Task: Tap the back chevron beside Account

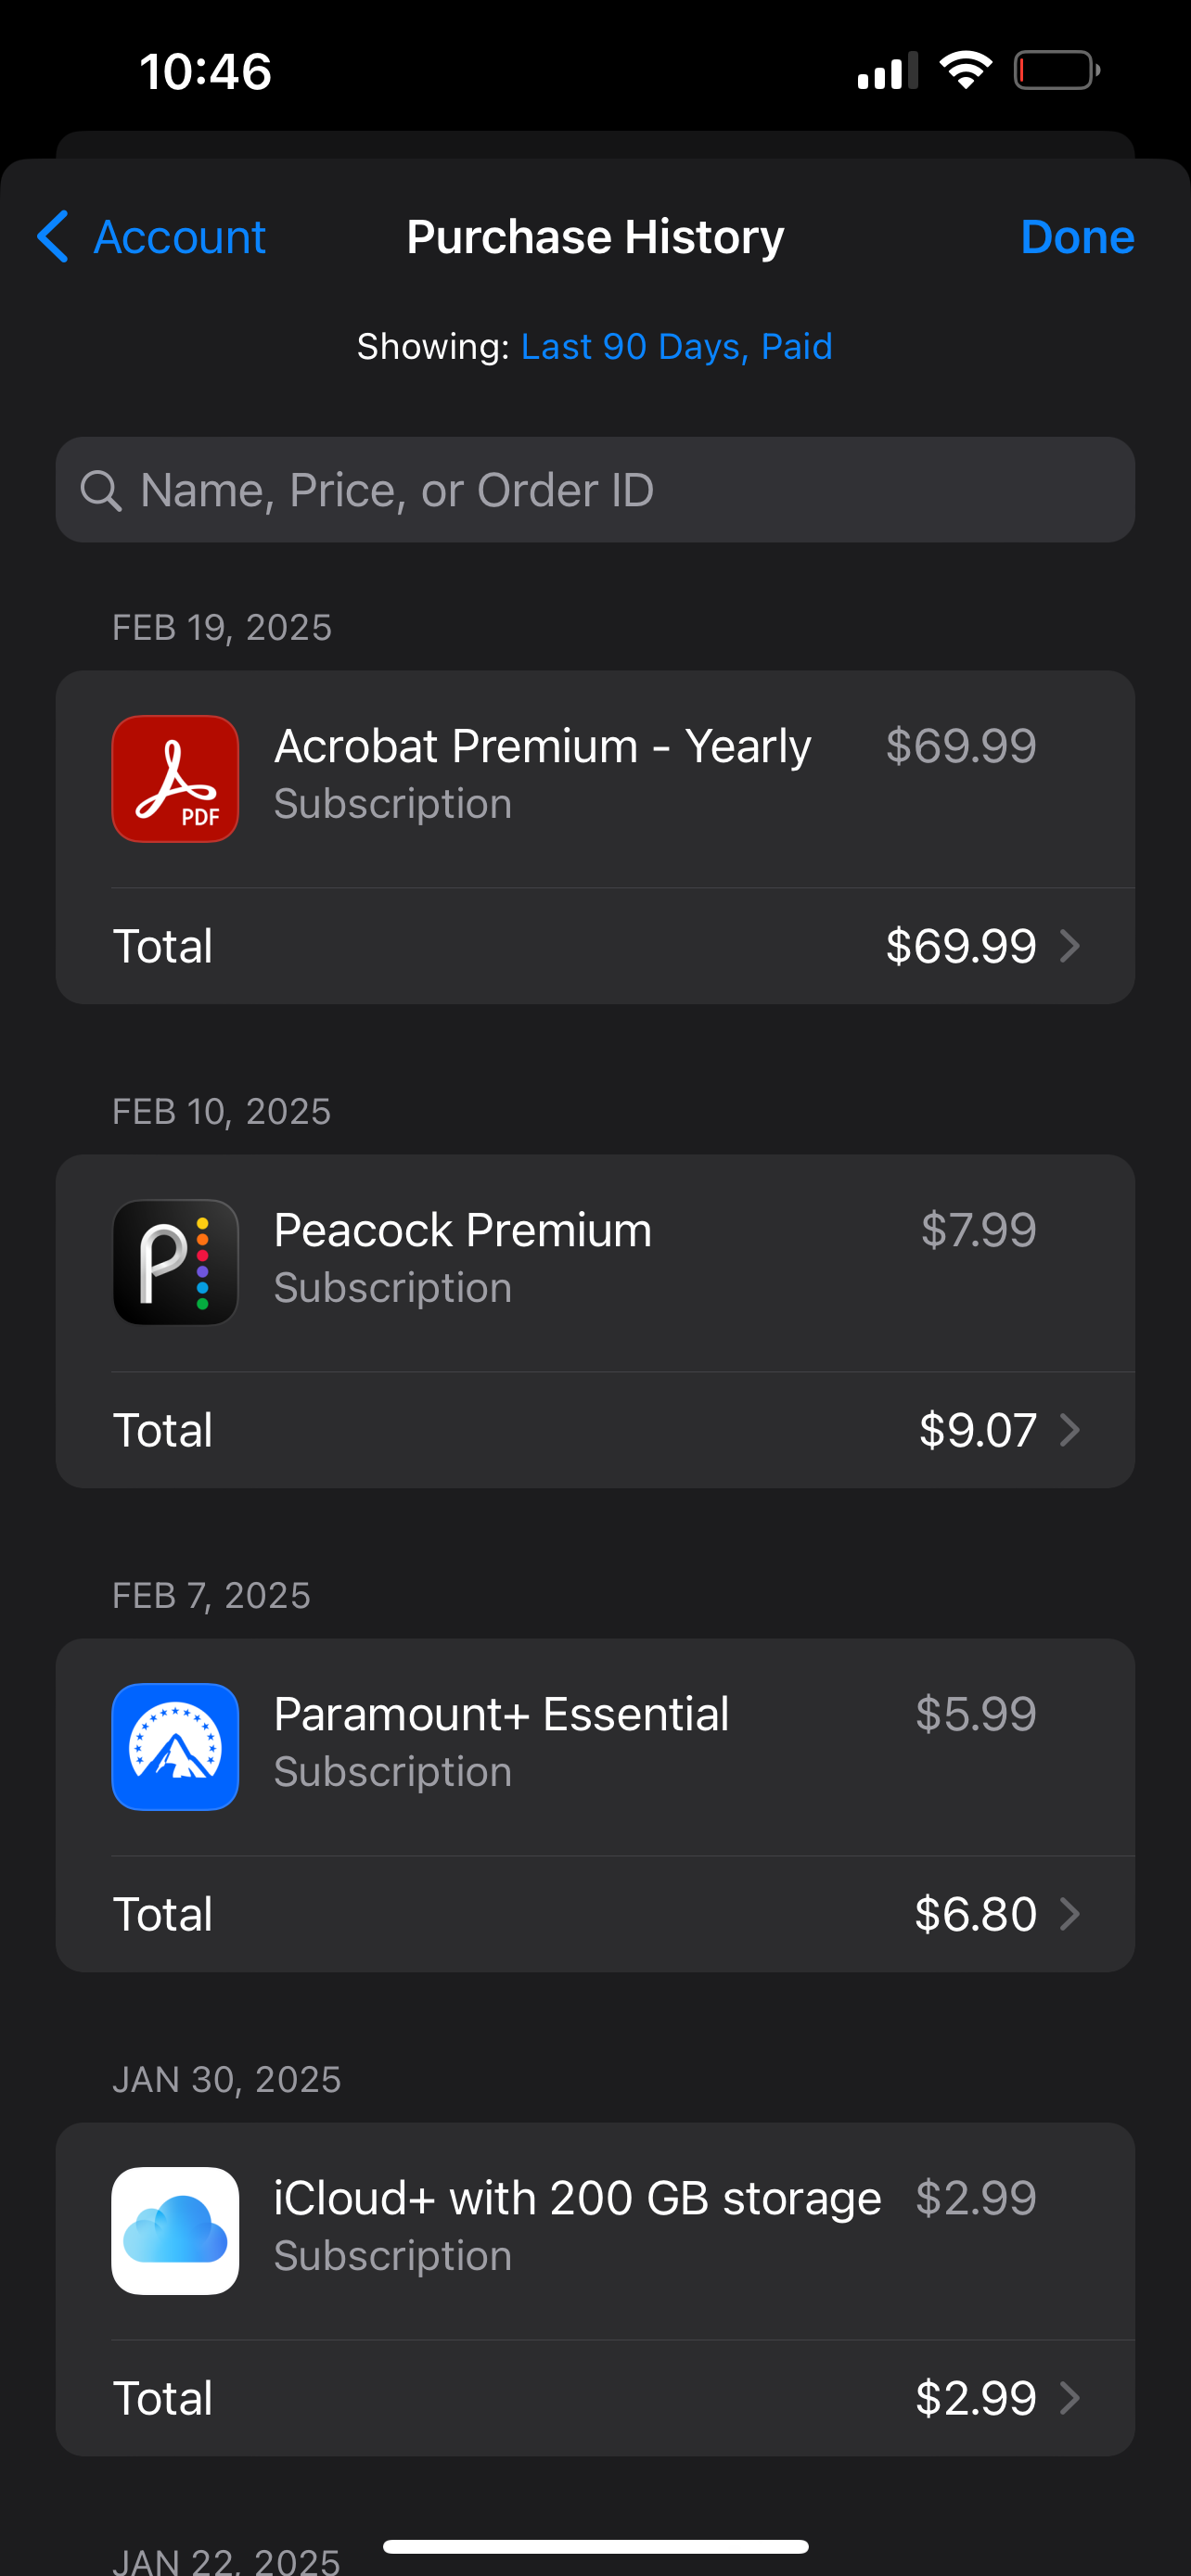Action: 53,237
